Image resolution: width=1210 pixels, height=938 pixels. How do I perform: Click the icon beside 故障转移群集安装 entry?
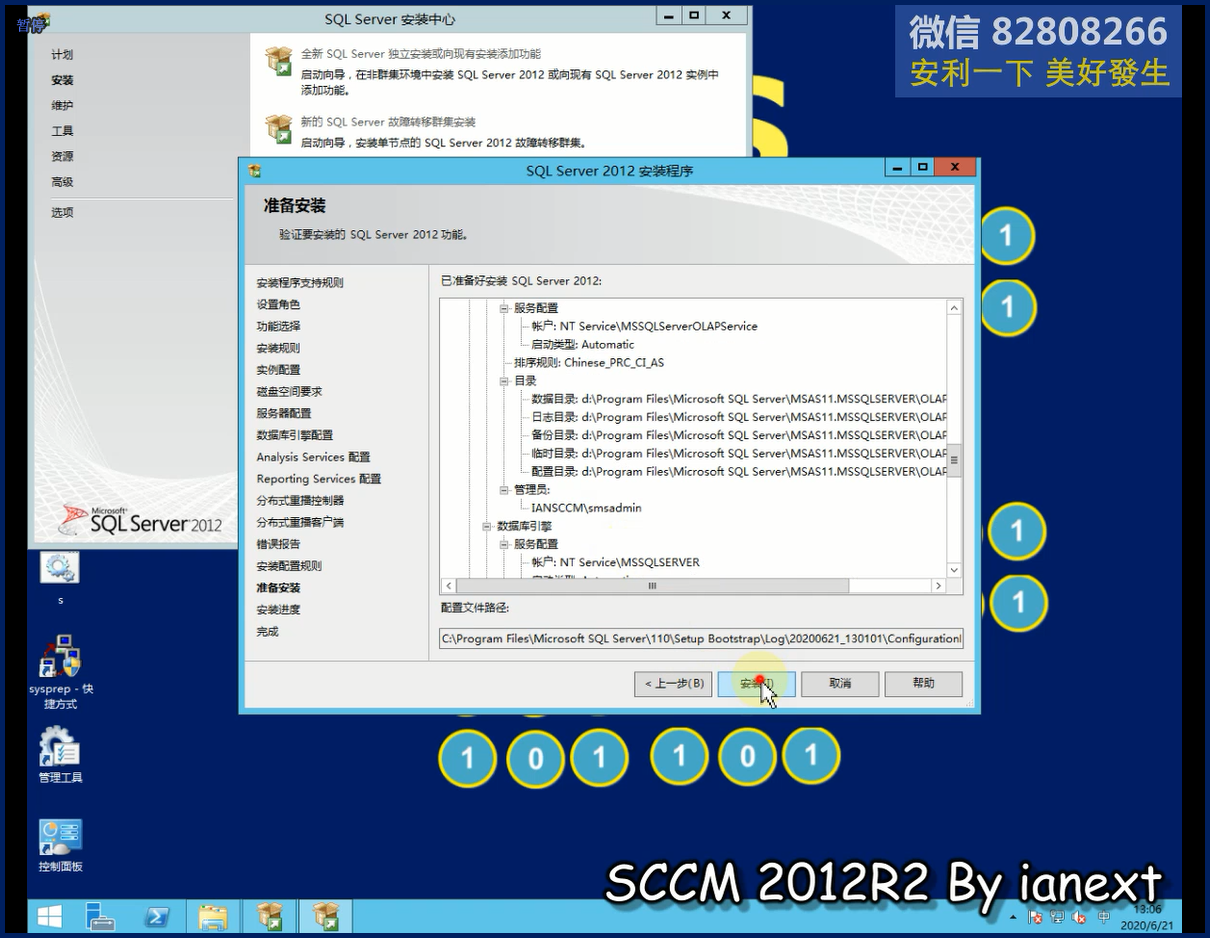tap(278, 128)
